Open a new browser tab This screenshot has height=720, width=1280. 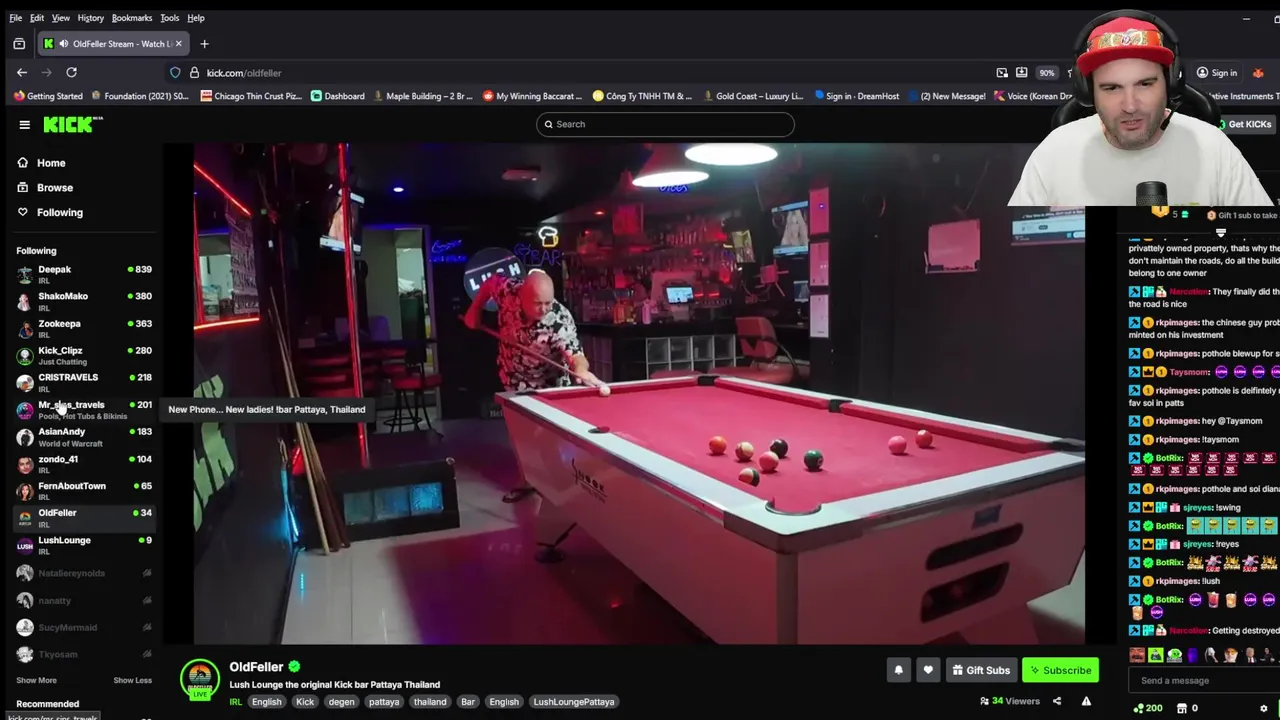tap(204, 44)
